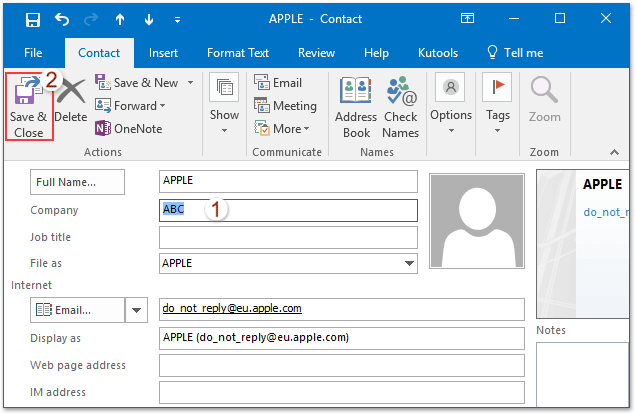This screenshot has height=415, width=636.
Task: Switch to the Review tab
Action: coord(316,53)
